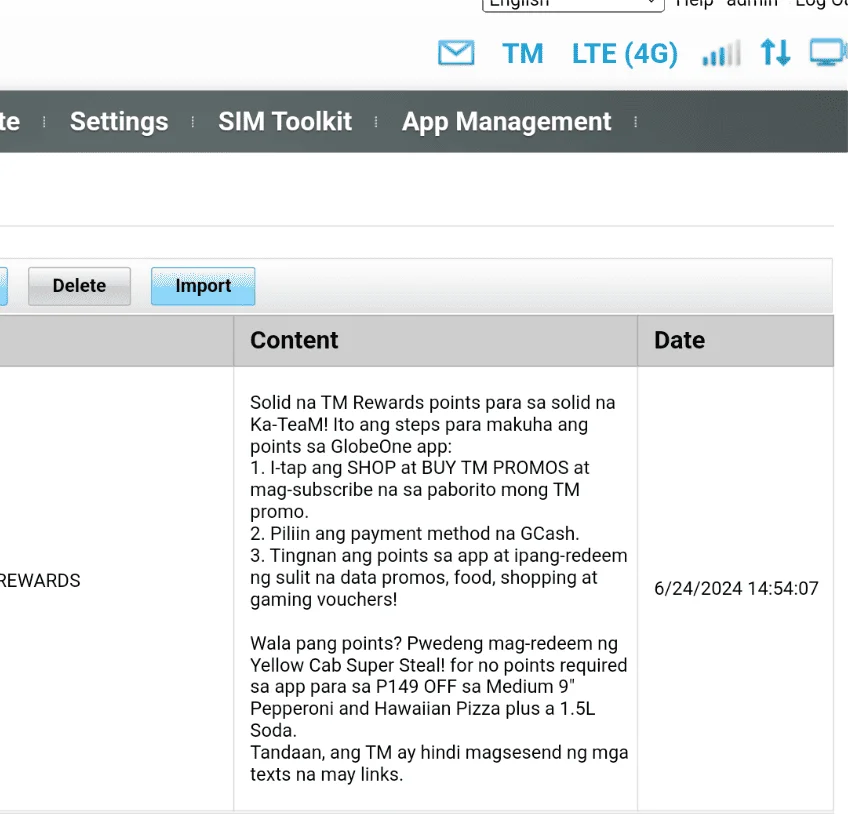Select the LTE (4G) network label
Viewport: 848px width, 814px height.
coord(625,54)
